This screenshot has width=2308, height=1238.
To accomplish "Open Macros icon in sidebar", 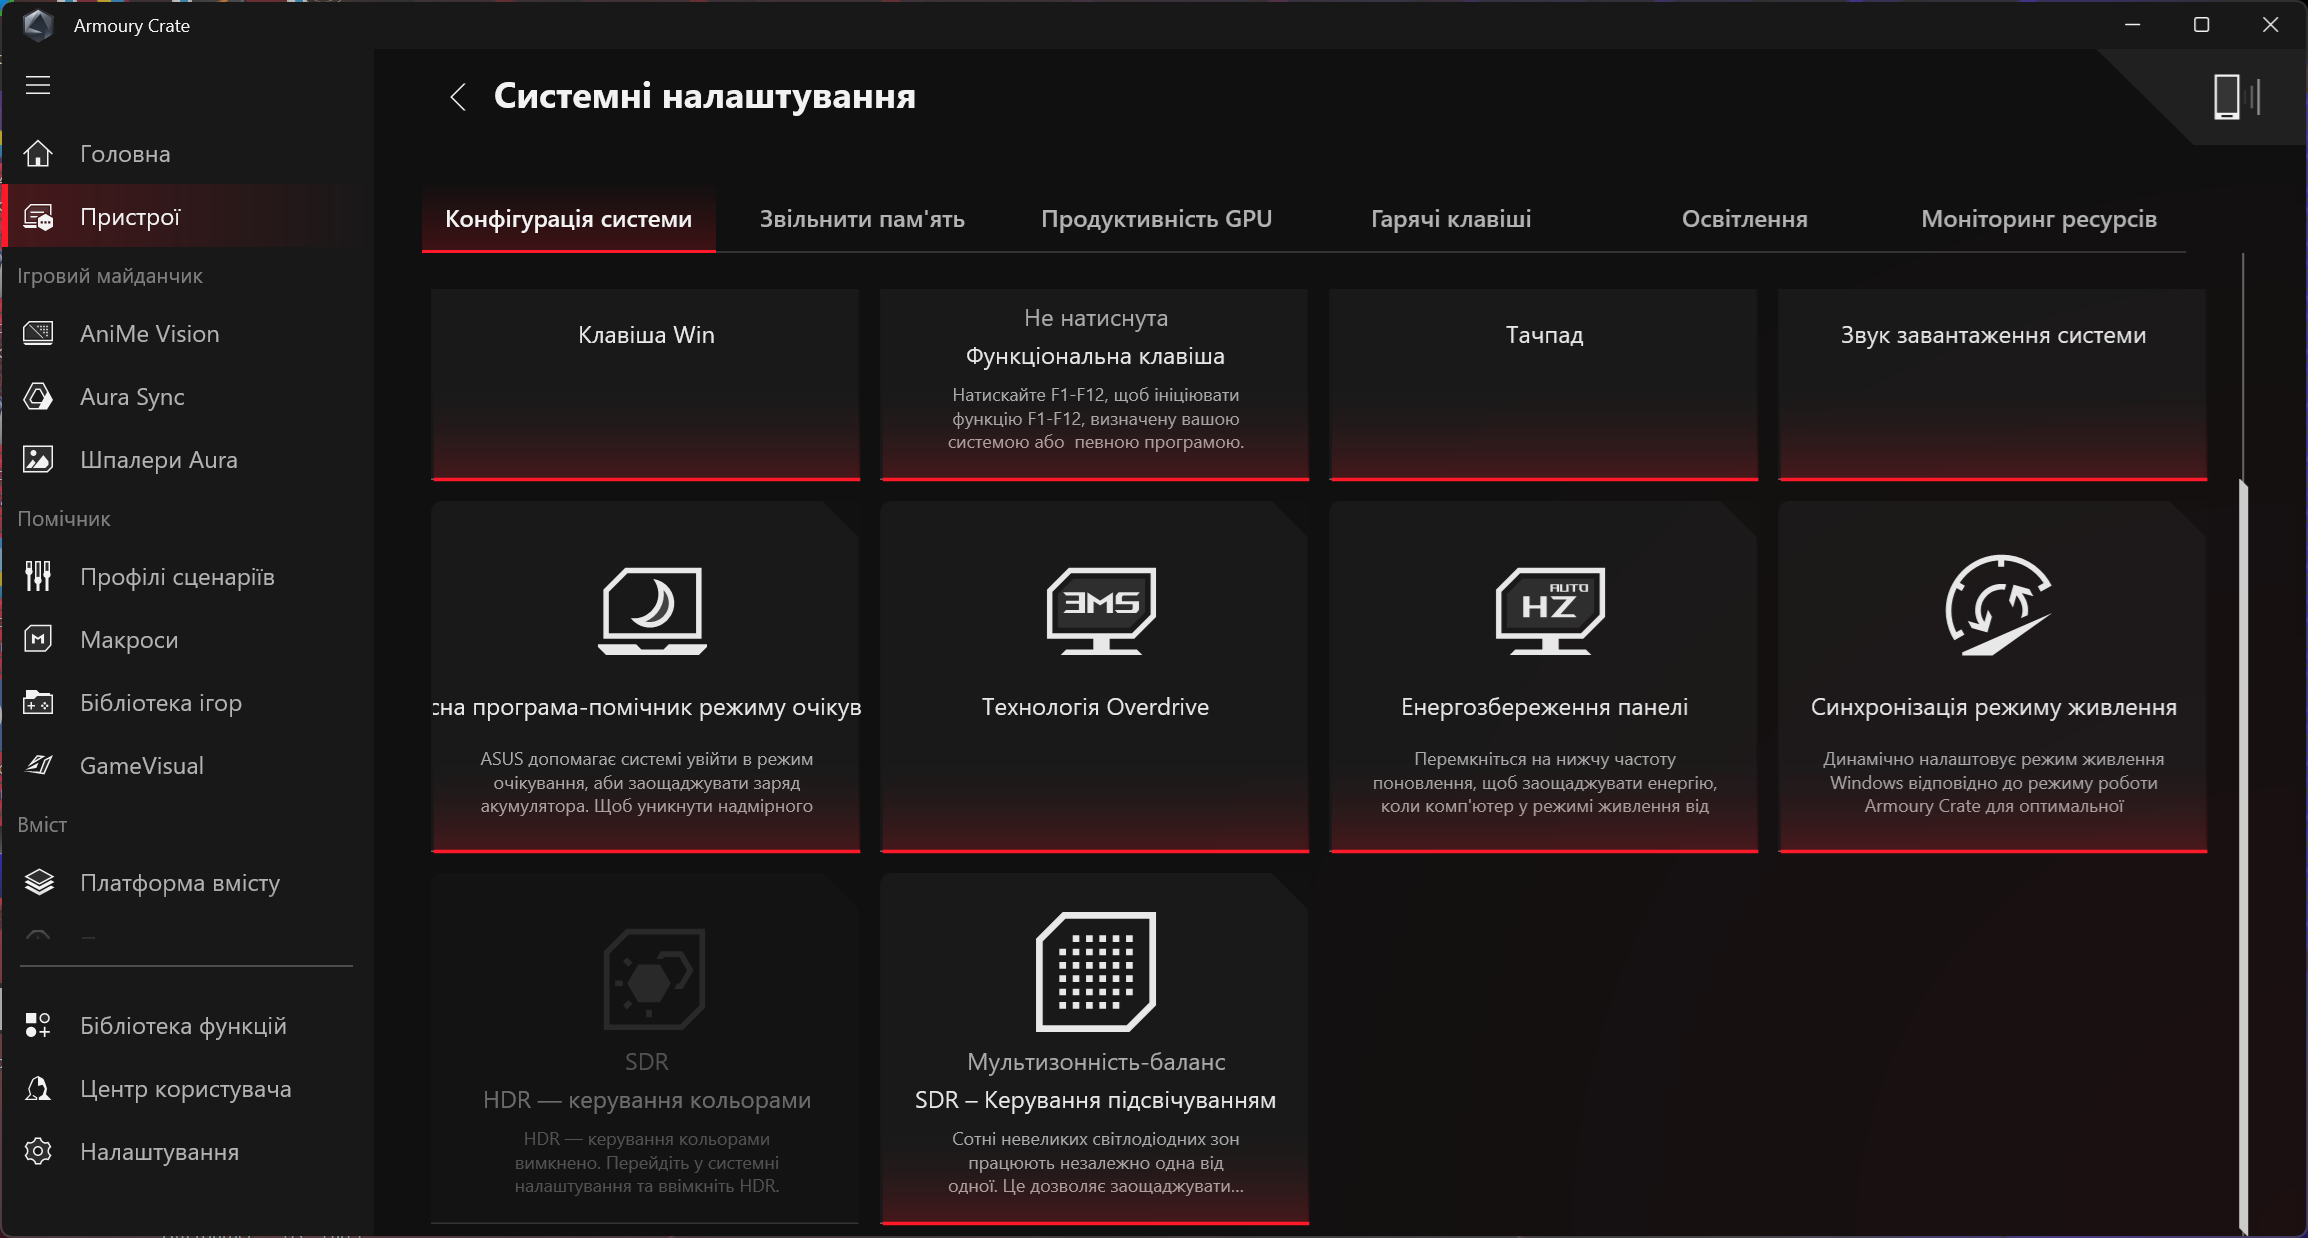I will tap(38, 640).
